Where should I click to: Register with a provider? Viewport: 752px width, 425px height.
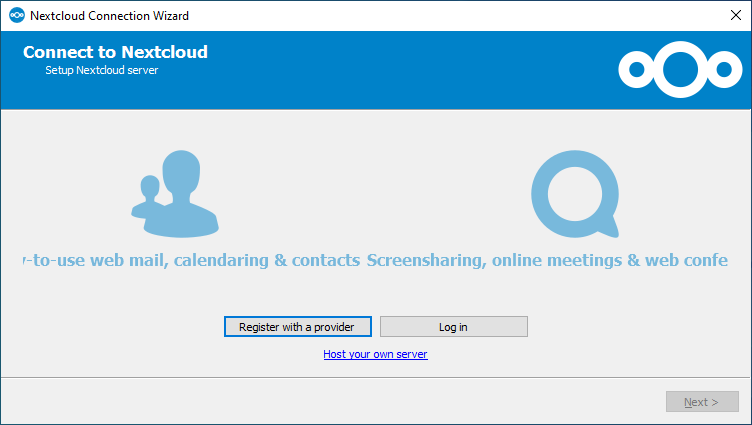pos(297,327)
